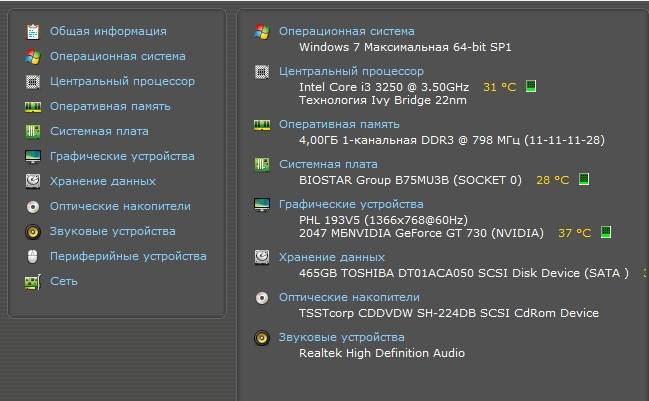Click the text TSSTcorp CDDVDW SH-224DB SCSI CdRom Device
Screen dimensions: 649x401
click(x=449, y=313)
